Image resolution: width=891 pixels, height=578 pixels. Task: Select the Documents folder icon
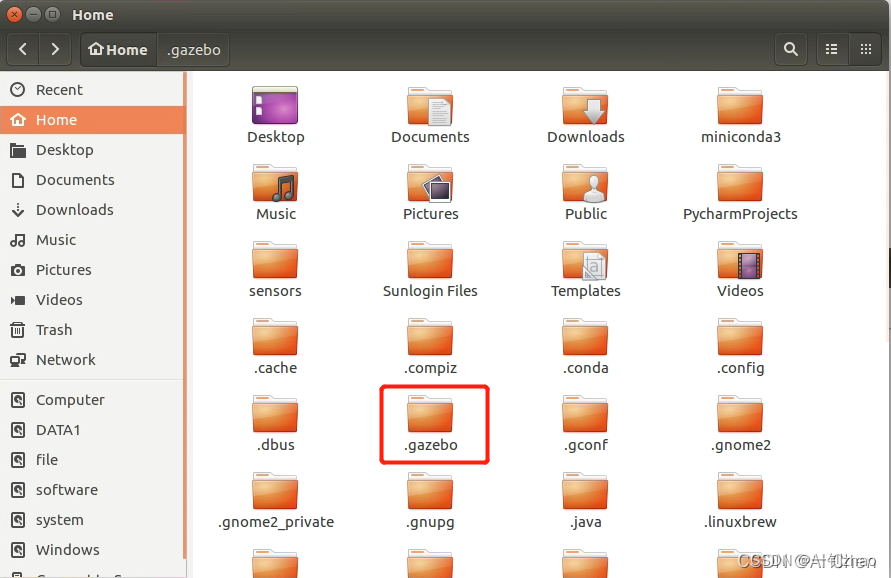tap(430, 115)
